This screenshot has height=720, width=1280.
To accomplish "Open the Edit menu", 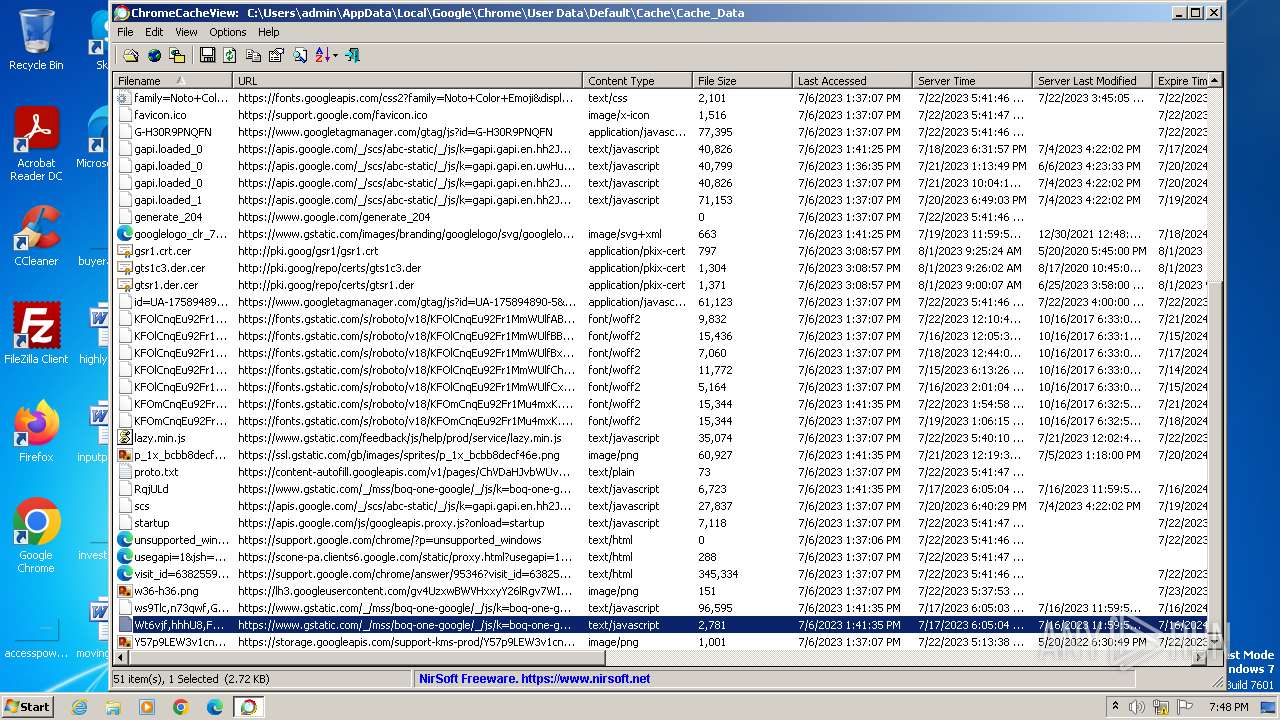I will coord(154,32).
